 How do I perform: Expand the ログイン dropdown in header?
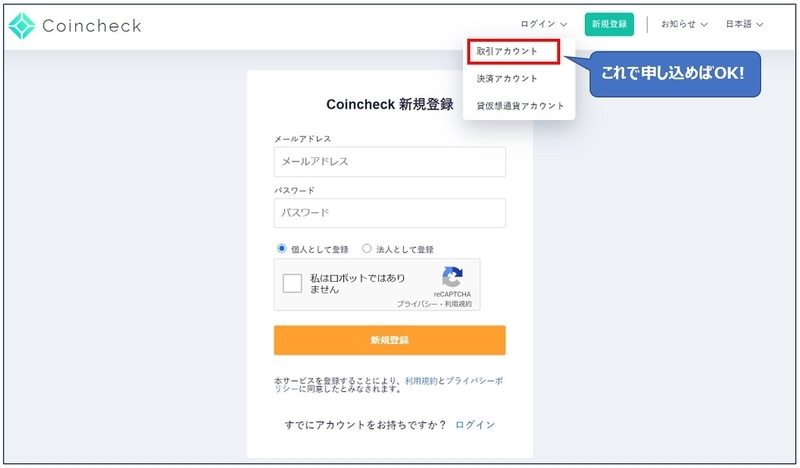[544, 24]
